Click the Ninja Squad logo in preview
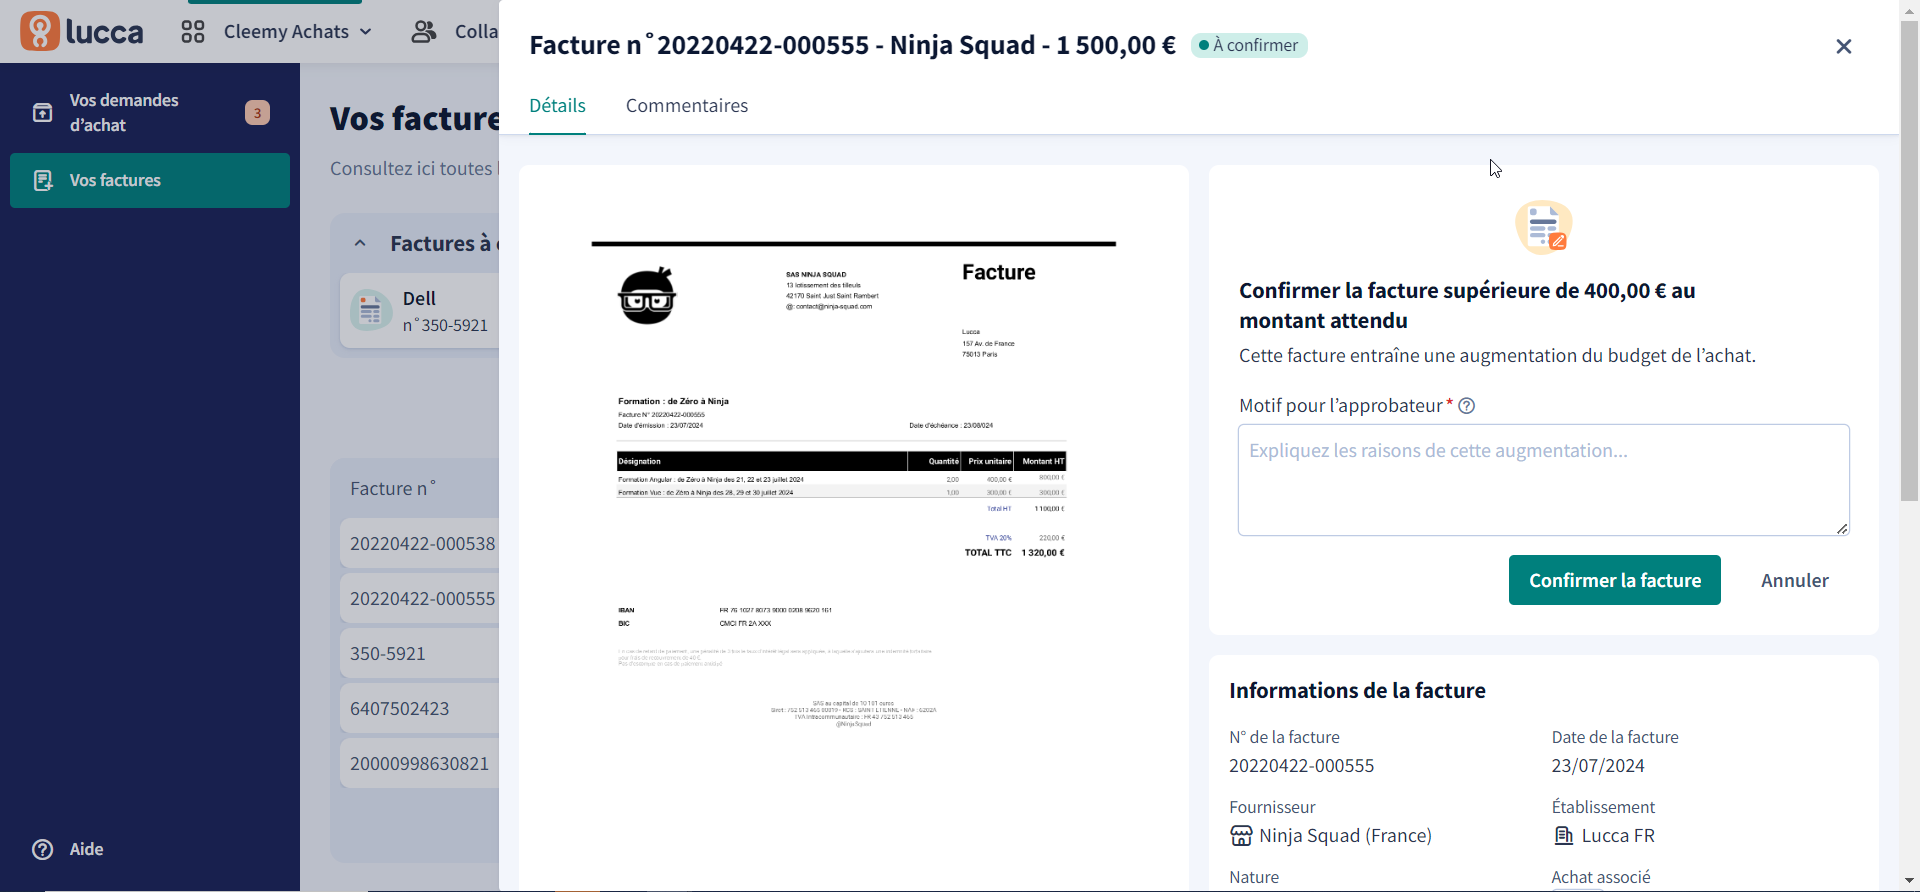This screenshot has height=892, width=1920. [647, 296]
